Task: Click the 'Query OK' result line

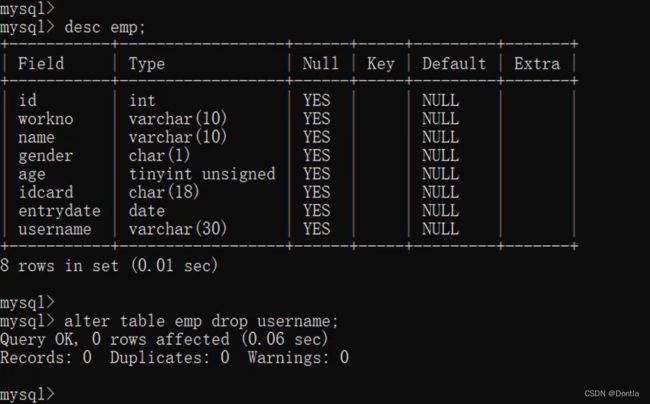Action: click(164, 339)
